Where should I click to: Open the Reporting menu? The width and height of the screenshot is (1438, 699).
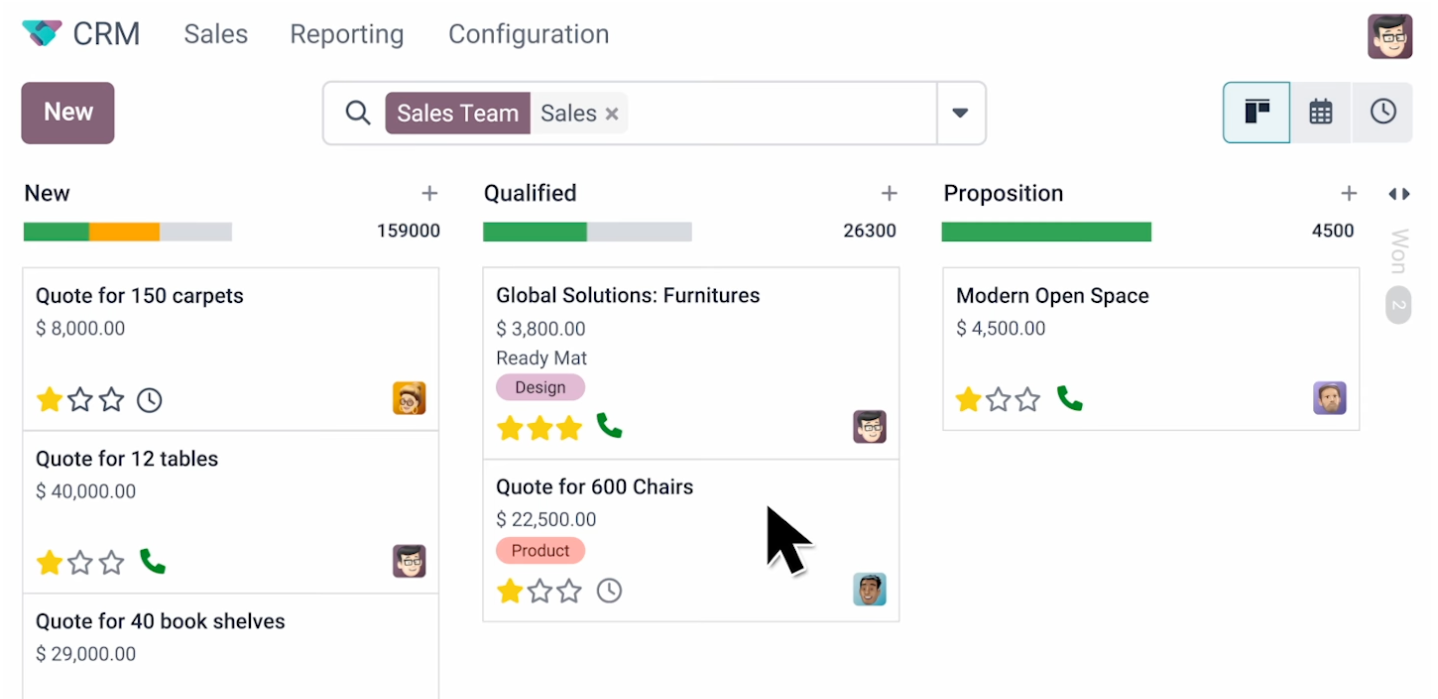346,34
